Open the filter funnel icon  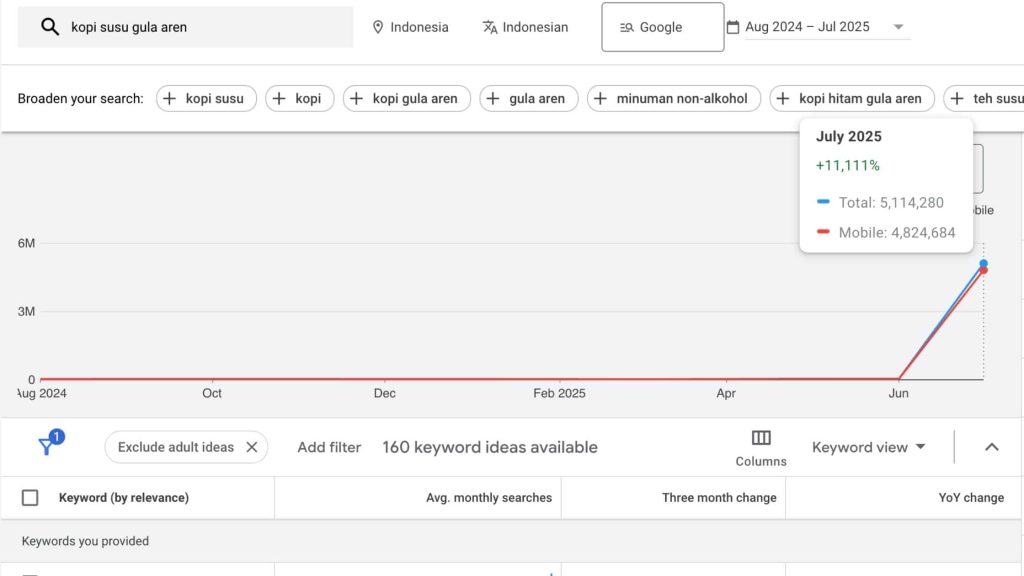click(x=46, y=446)
